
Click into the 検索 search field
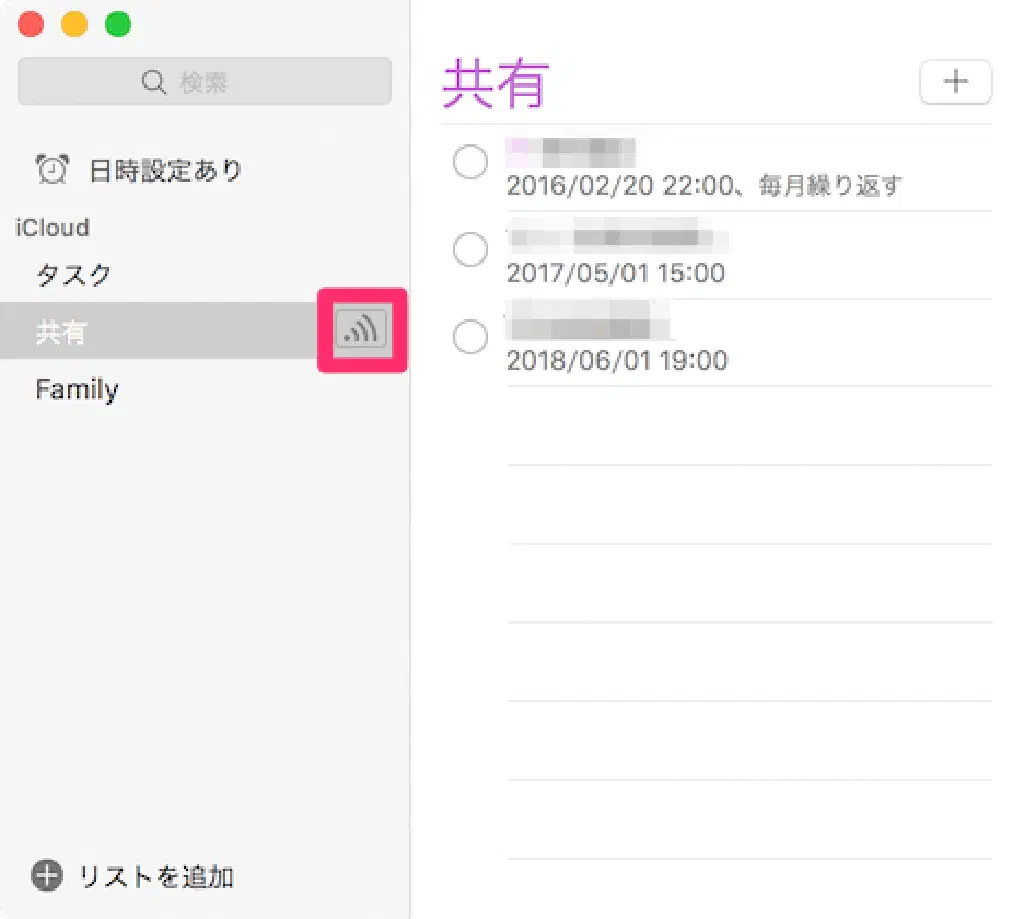coord(205,82)
